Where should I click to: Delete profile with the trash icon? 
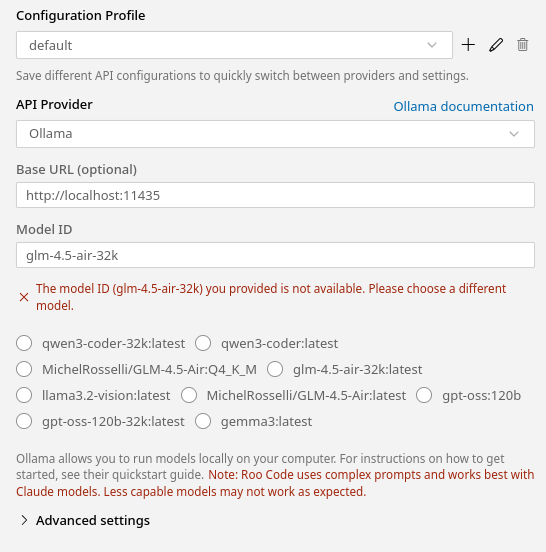tap(522, 45)
